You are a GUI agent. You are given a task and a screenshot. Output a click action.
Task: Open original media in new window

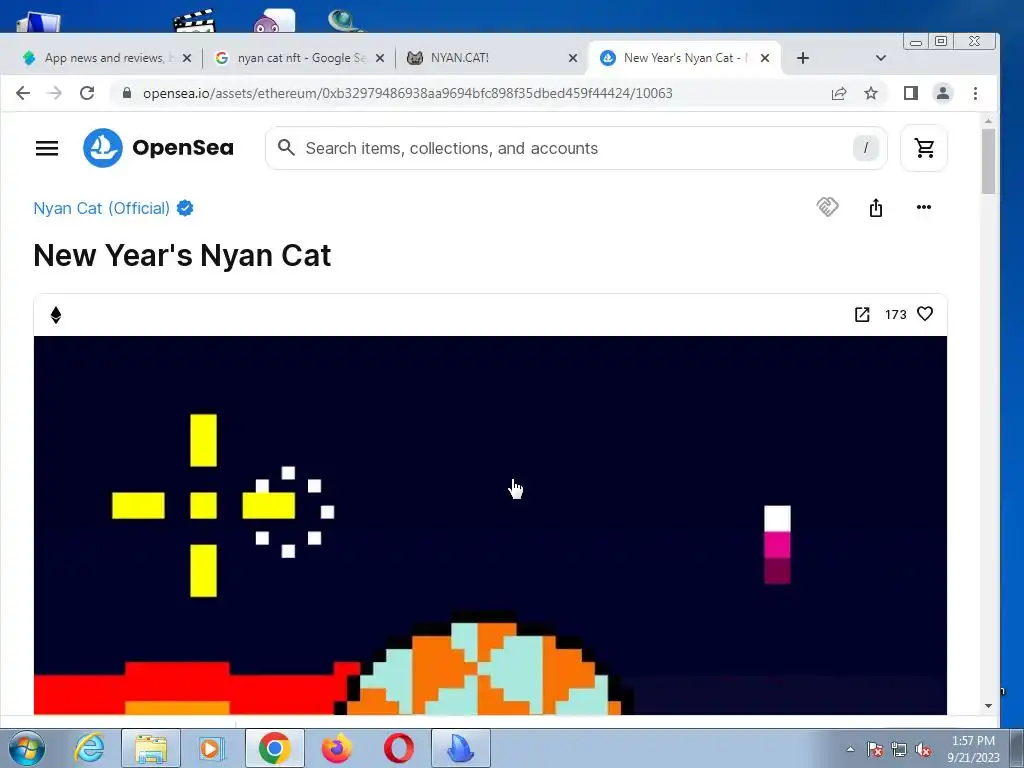click(x=862, y=315)
